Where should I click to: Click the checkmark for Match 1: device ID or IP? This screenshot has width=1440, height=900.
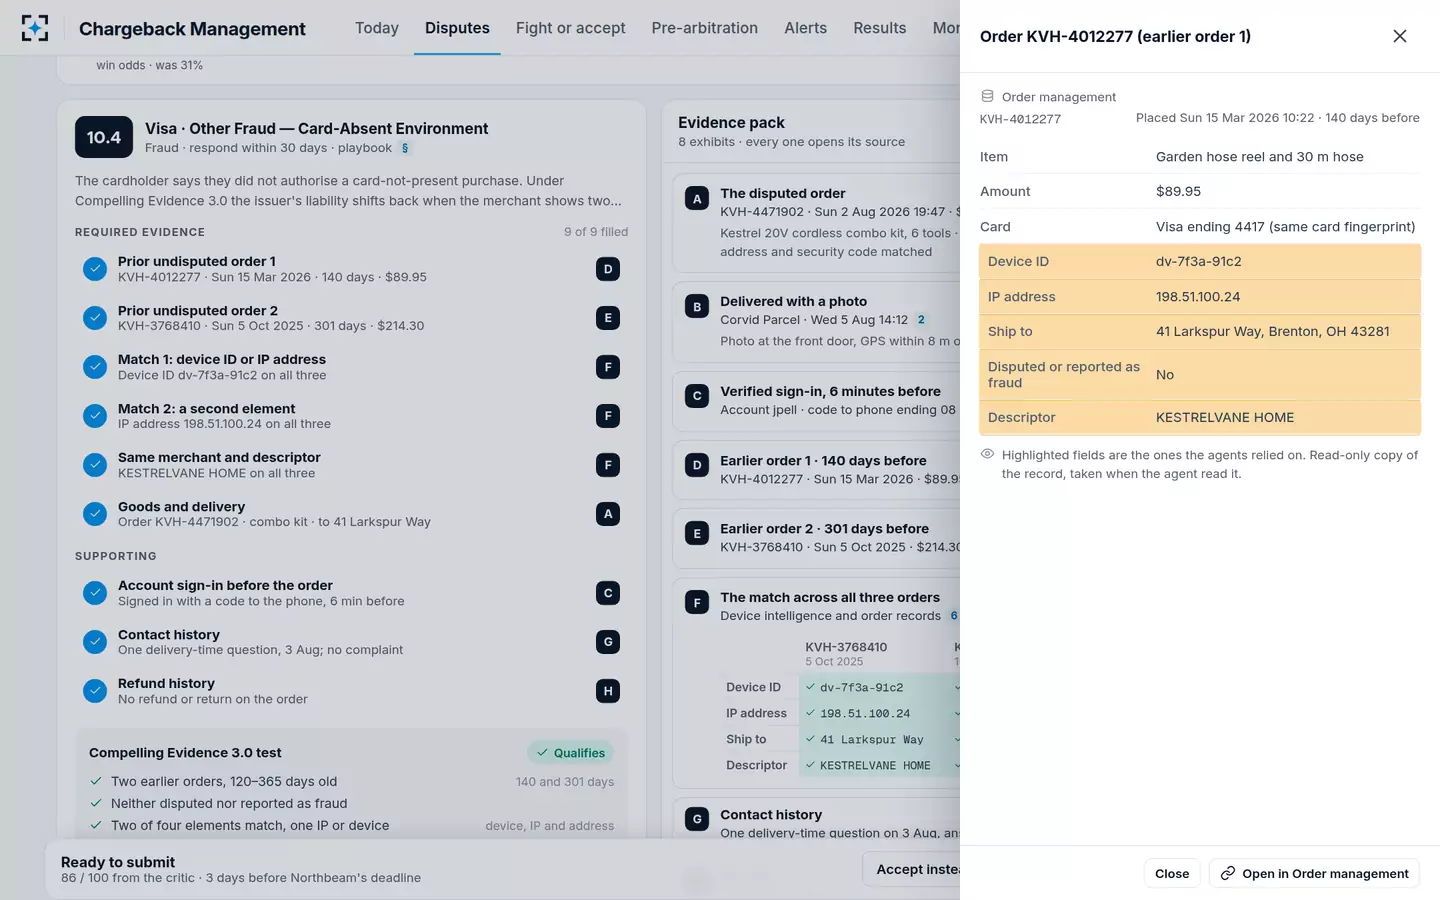tap(95, 367)
